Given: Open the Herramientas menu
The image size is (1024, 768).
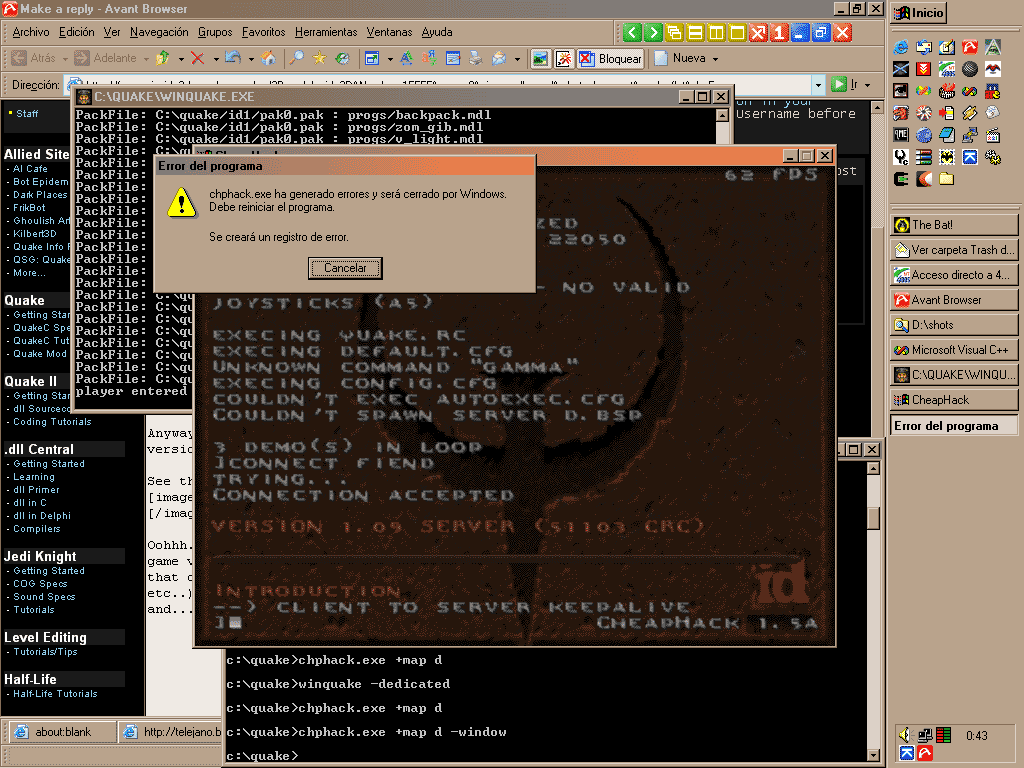Looking at the screenshot, I should click(326, 32).
